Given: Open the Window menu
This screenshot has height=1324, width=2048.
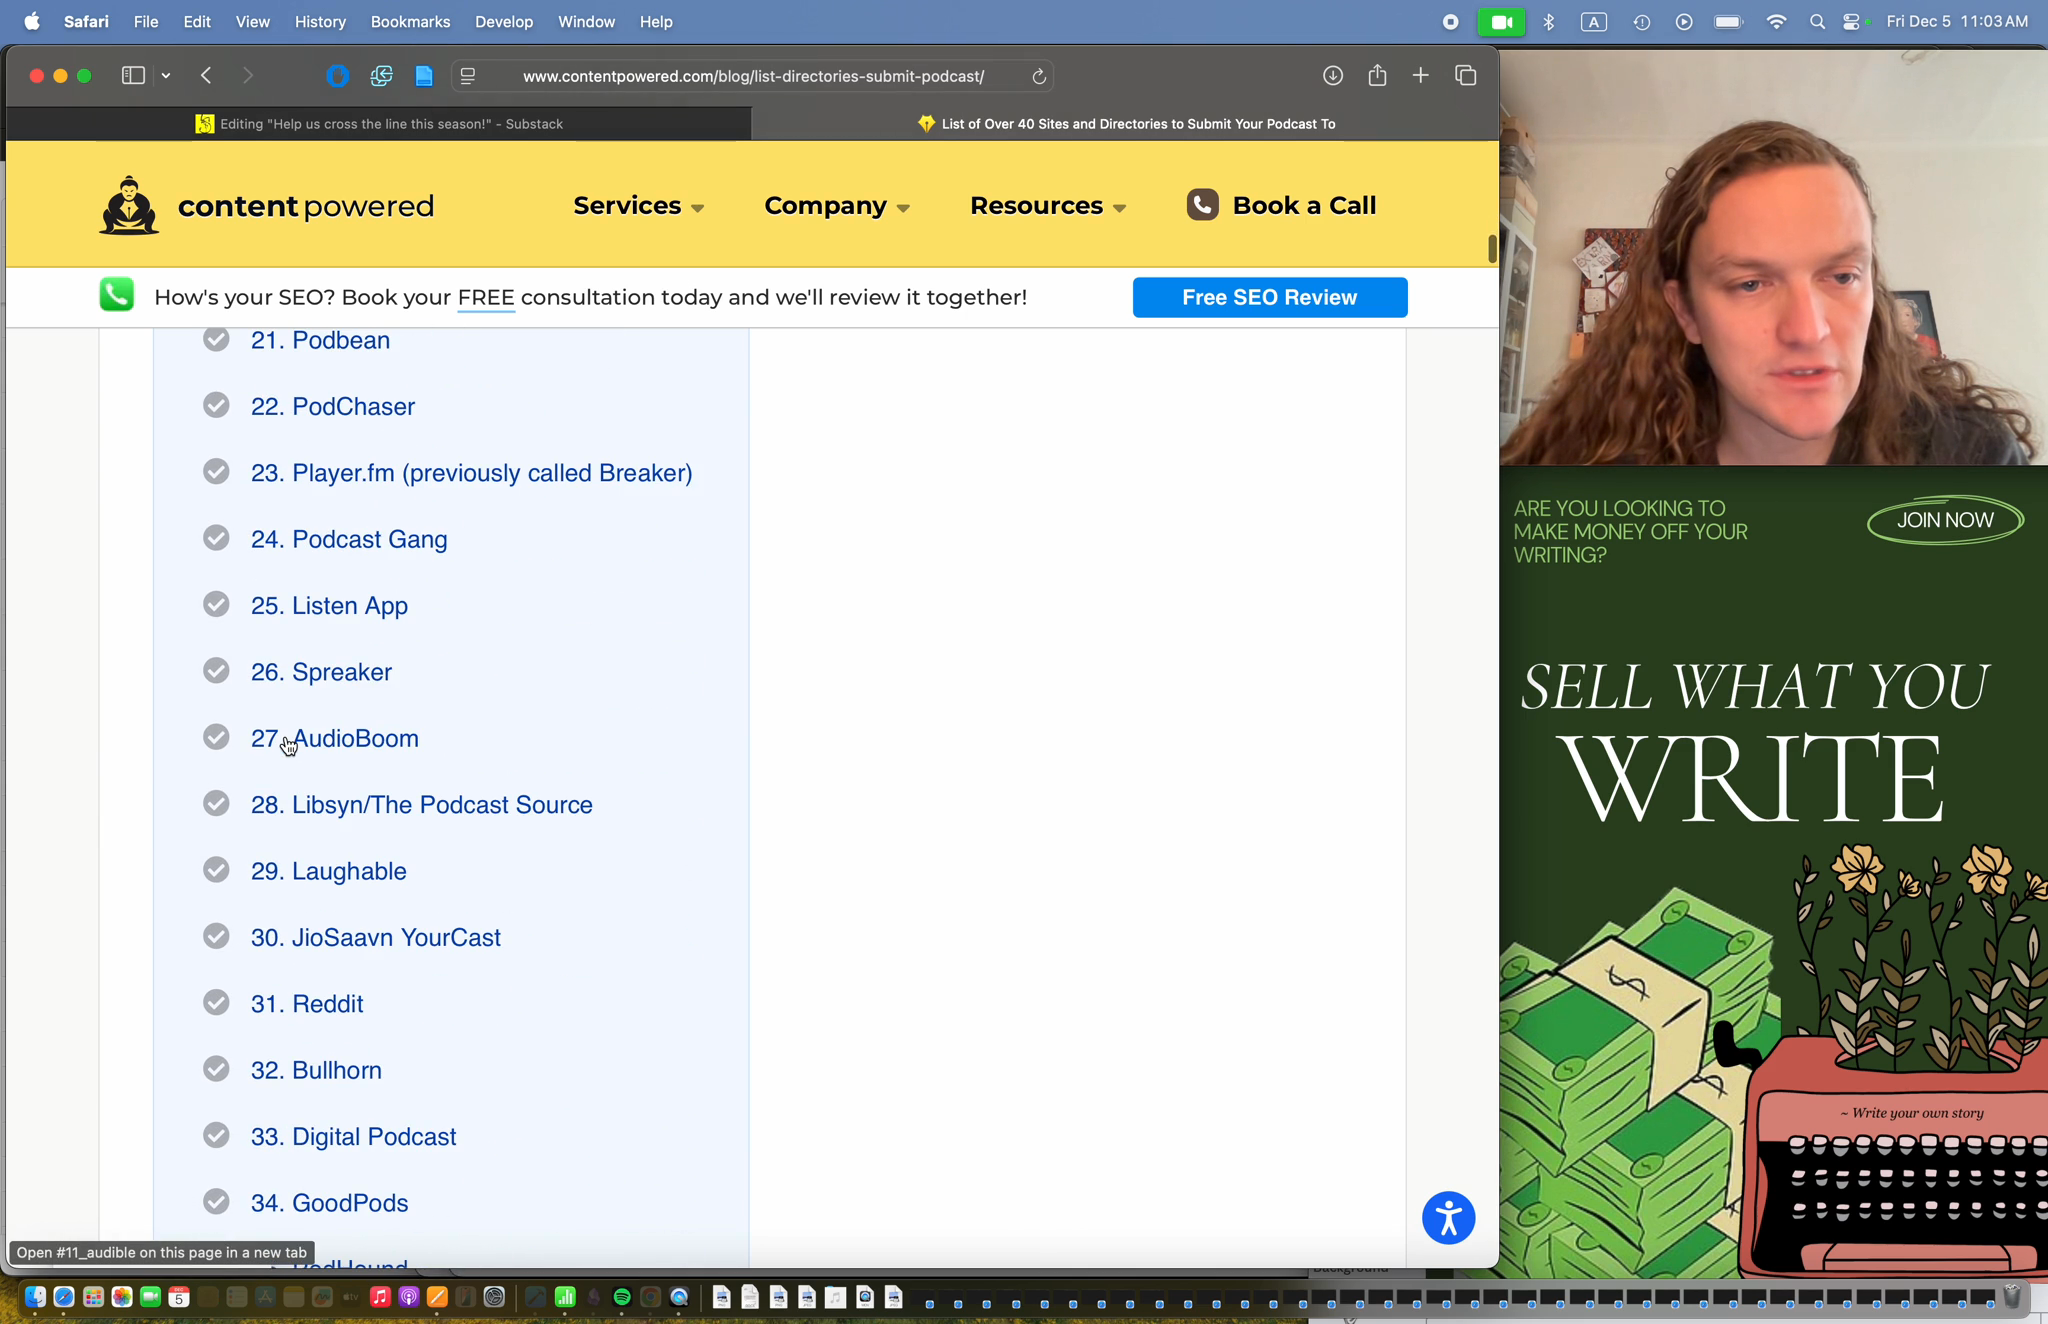Looking at the screenshot, I should tap(586, 22).
